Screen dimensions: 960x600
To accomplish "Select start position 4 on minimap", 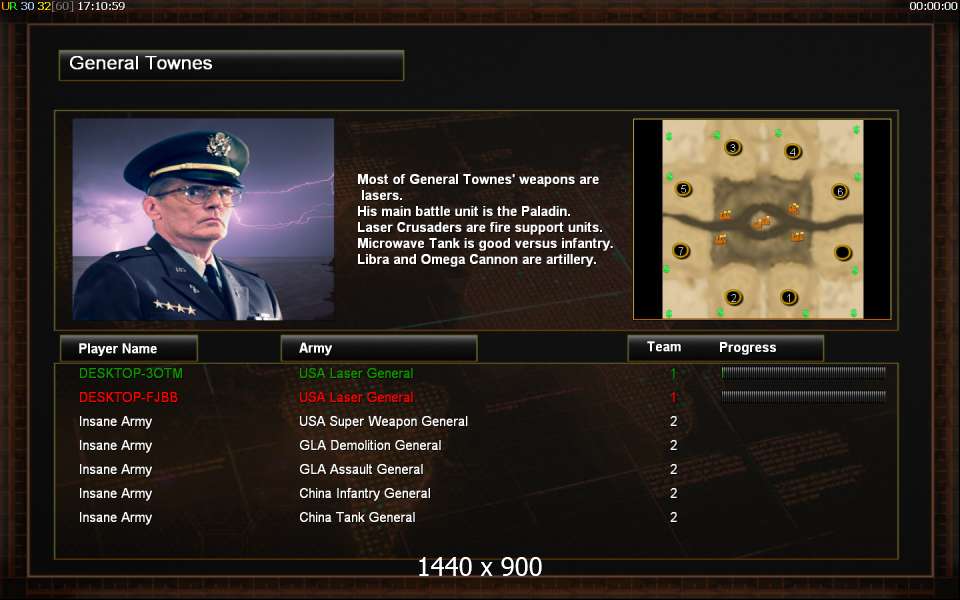I will [793, 151].
